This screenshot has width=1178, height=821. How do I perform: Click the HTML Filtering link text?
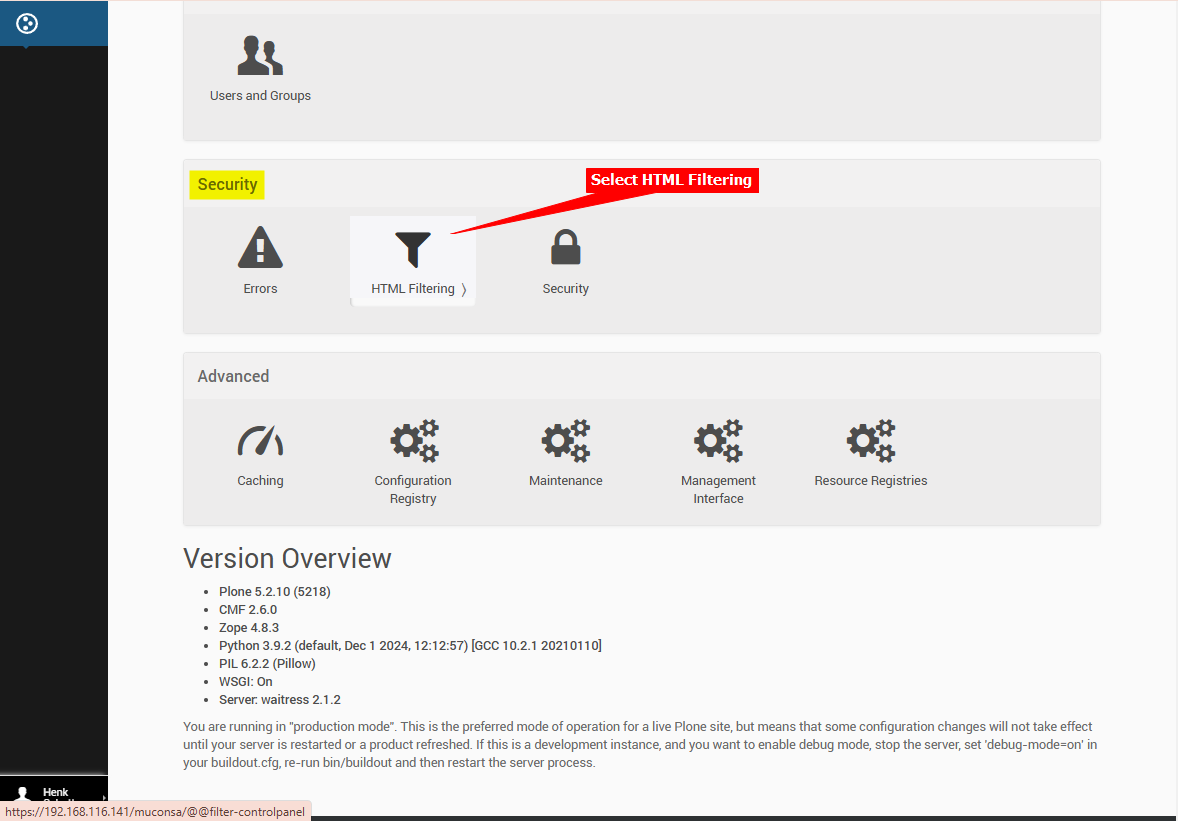(x=412, y=288)
